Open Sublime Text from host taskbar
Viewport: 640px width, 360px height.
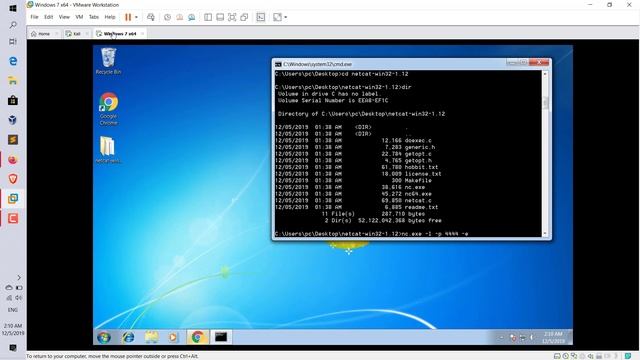13,140
